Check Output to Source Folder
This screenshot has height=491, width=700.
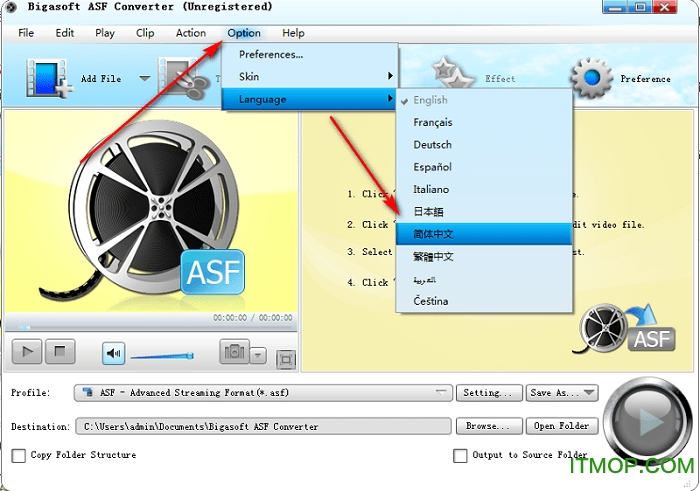tap(460, 456)
